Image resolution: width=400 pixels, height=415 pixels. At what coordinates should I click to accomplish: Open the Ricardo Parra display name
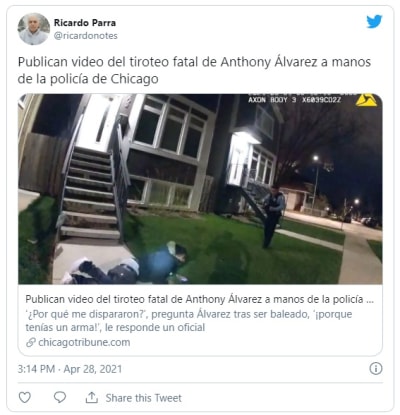[x=85, y=23]
